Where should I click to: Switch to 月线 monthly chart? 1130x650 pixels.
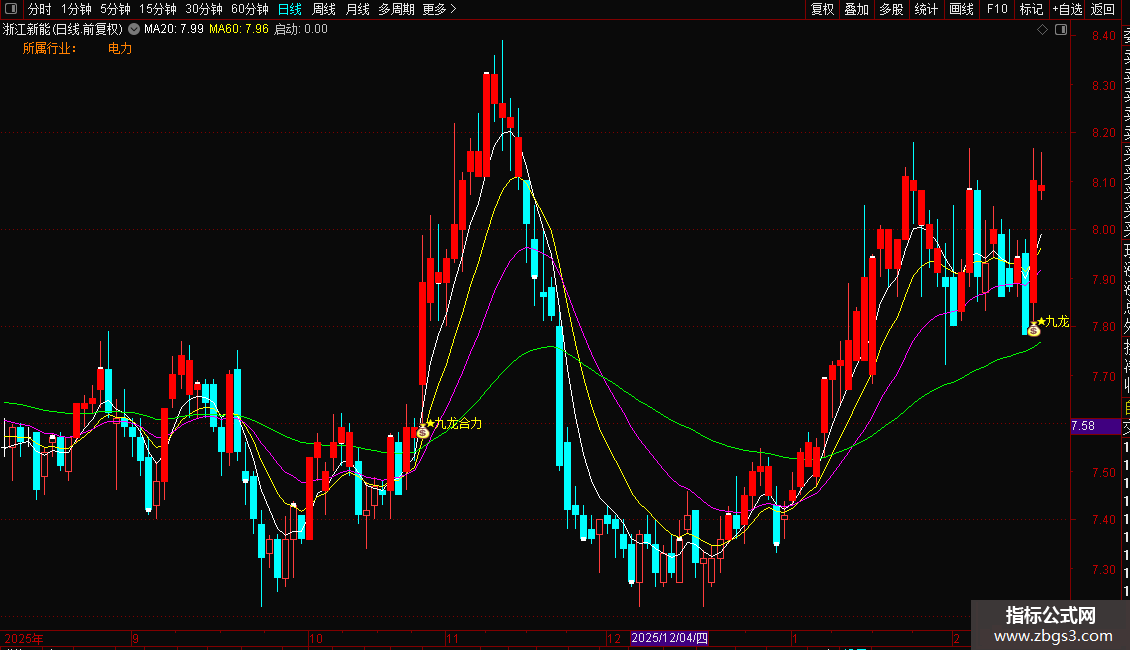click(357, 9)
